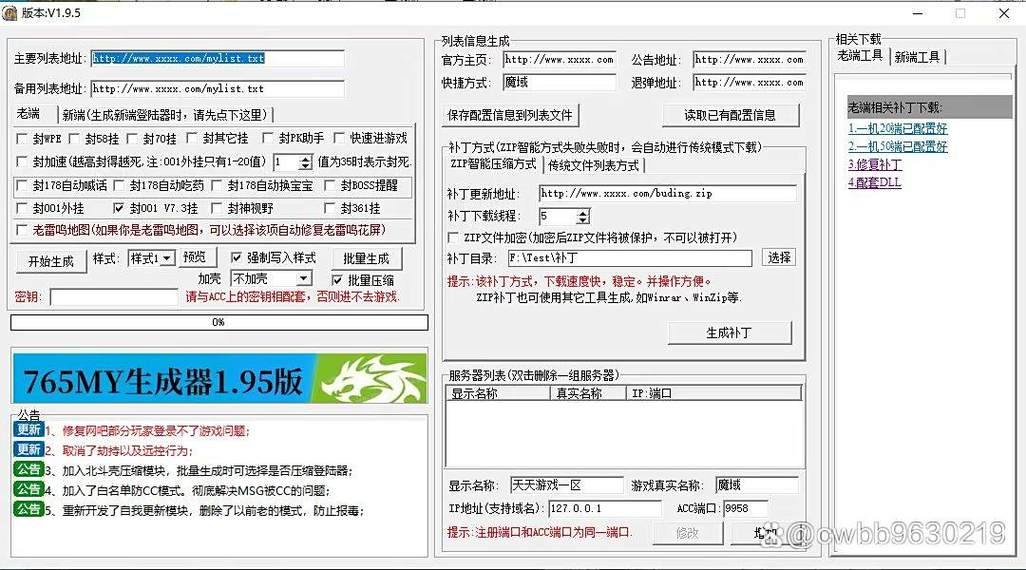Viewport: 1026px width, 570px height.
Task: Click the app icon in the title bar
Action: (11, 13)
